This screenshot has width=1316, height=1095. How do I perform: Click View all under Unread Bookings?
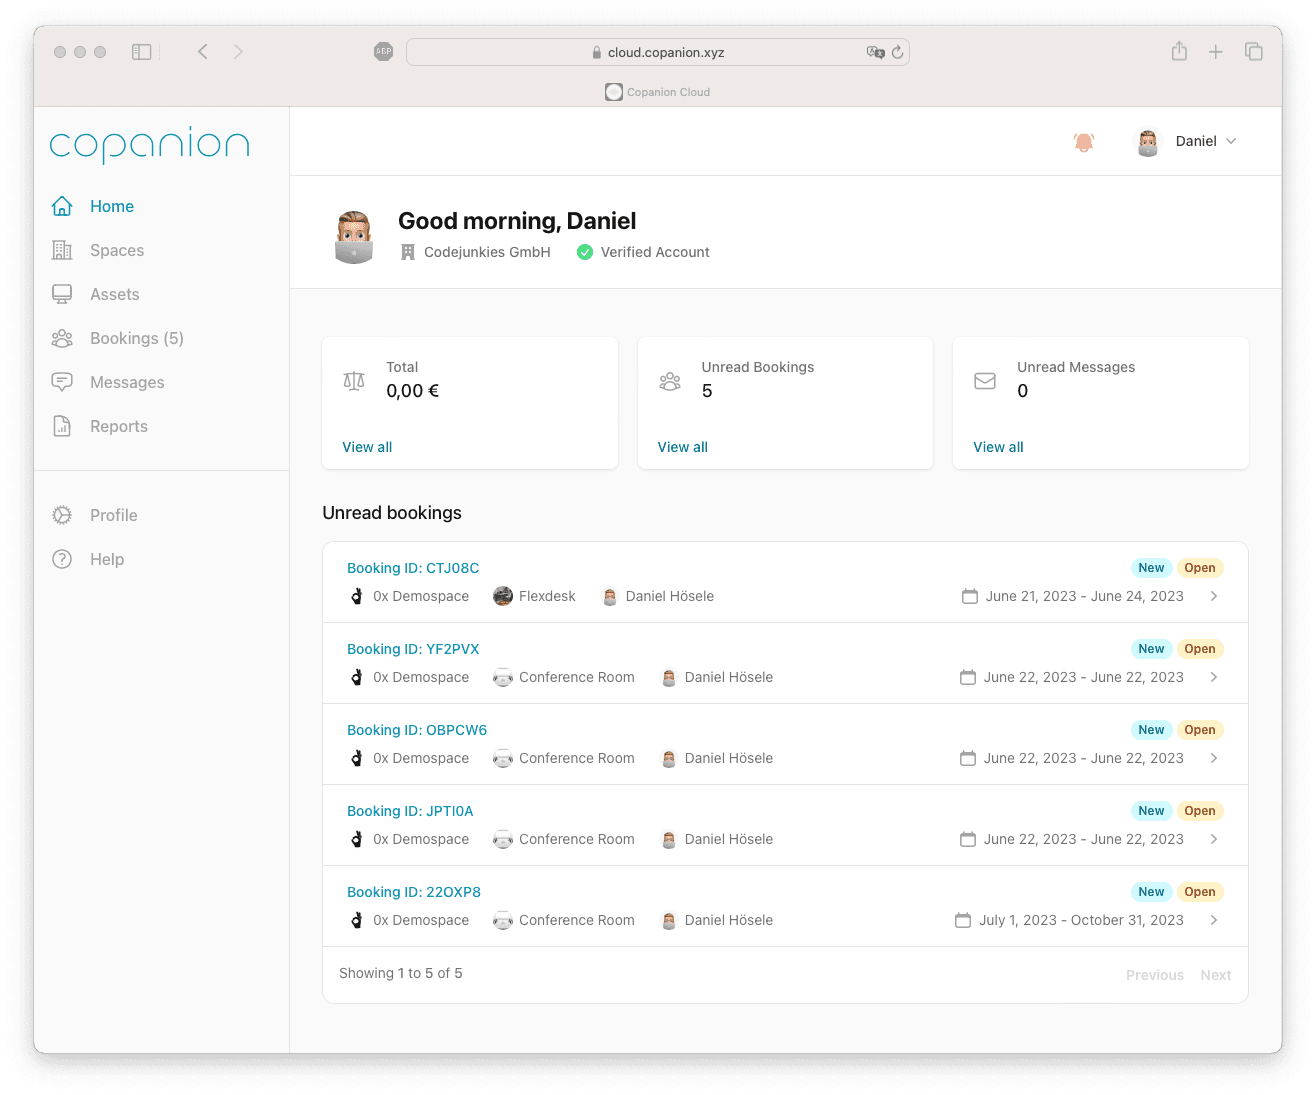(x=682, y=447)
